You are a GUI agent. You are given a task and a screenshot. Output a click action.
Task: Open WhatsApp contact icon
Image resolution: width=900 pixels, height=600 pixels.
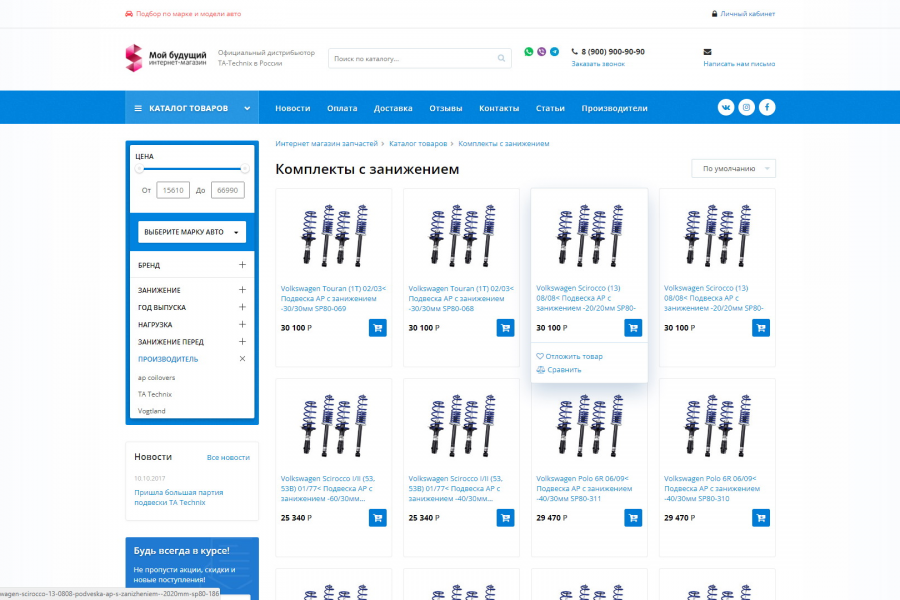click(529, 52)
